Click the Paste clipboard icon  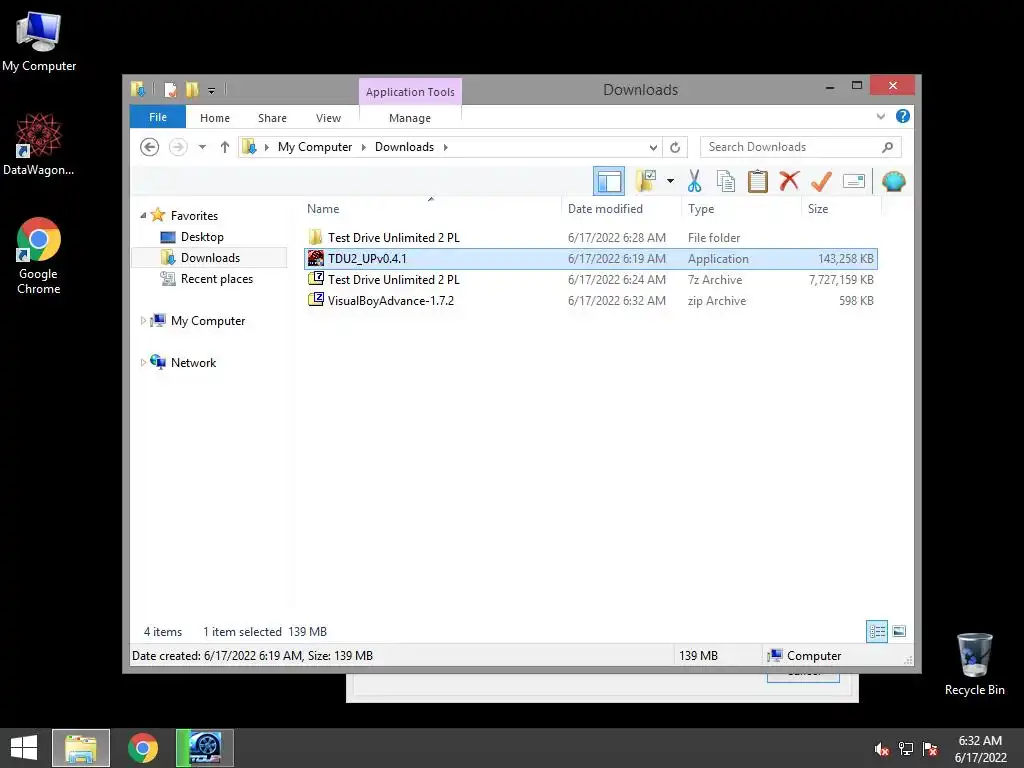click(x=758, y=181)
